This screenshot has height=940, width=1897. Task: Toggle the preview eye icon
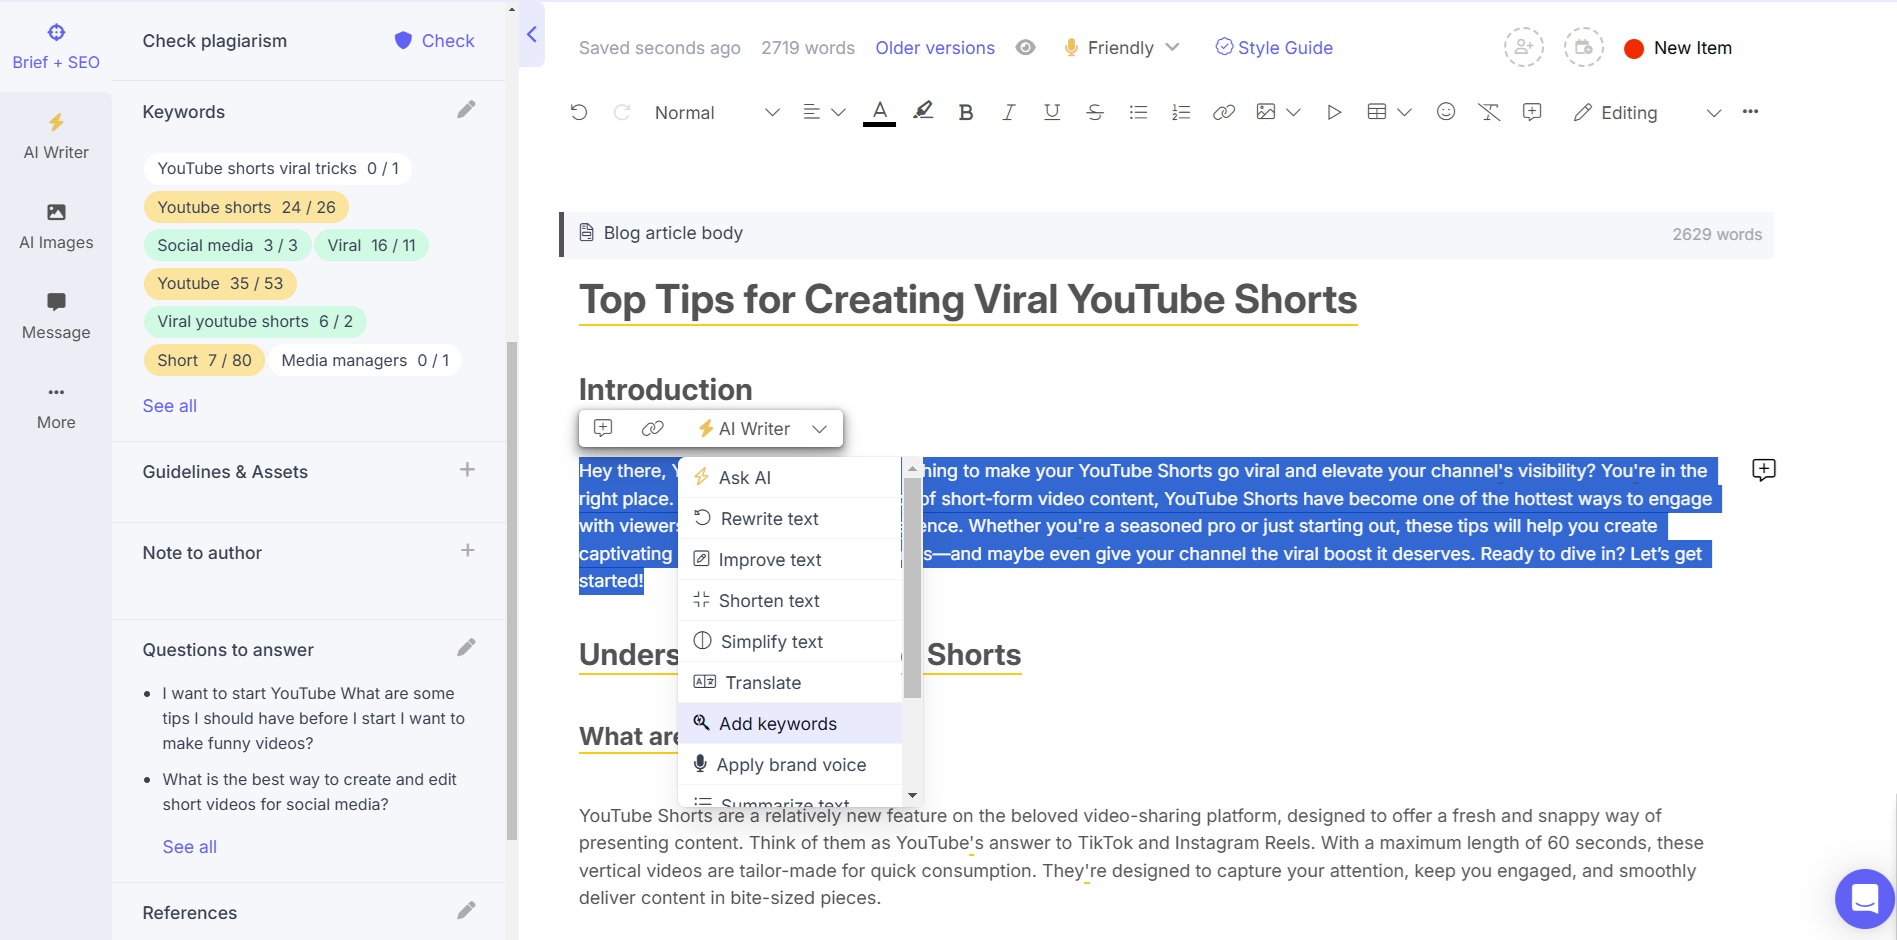[x=1025, y=47]
